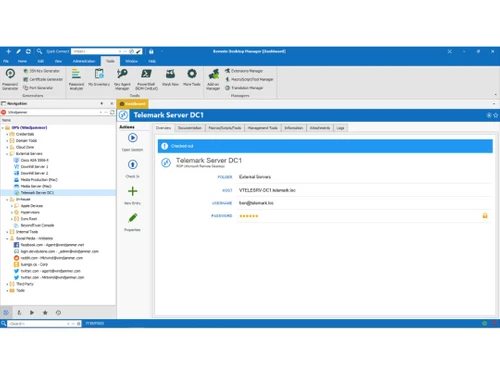Expand the Internal Tools folder

(x=7, y=232)
